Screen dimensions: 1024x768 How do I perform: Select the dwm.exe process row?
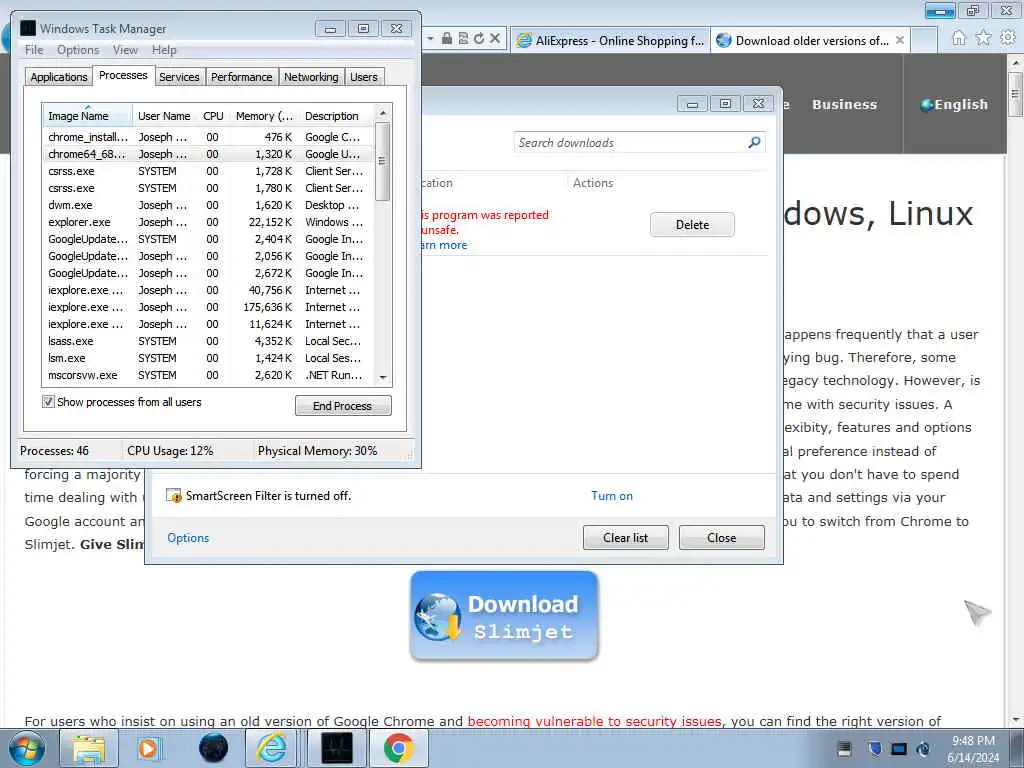[209, 205]
